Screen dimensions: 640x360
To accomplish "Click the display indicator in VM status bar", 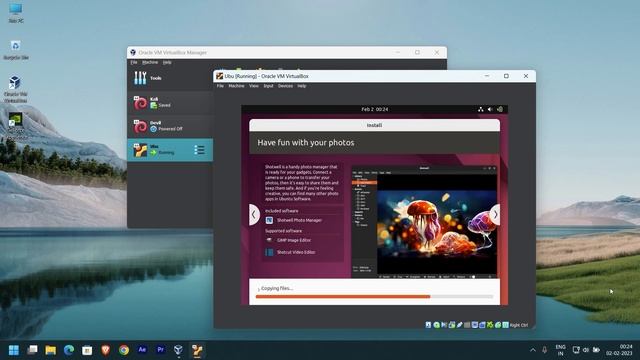I will pos(475,325).
